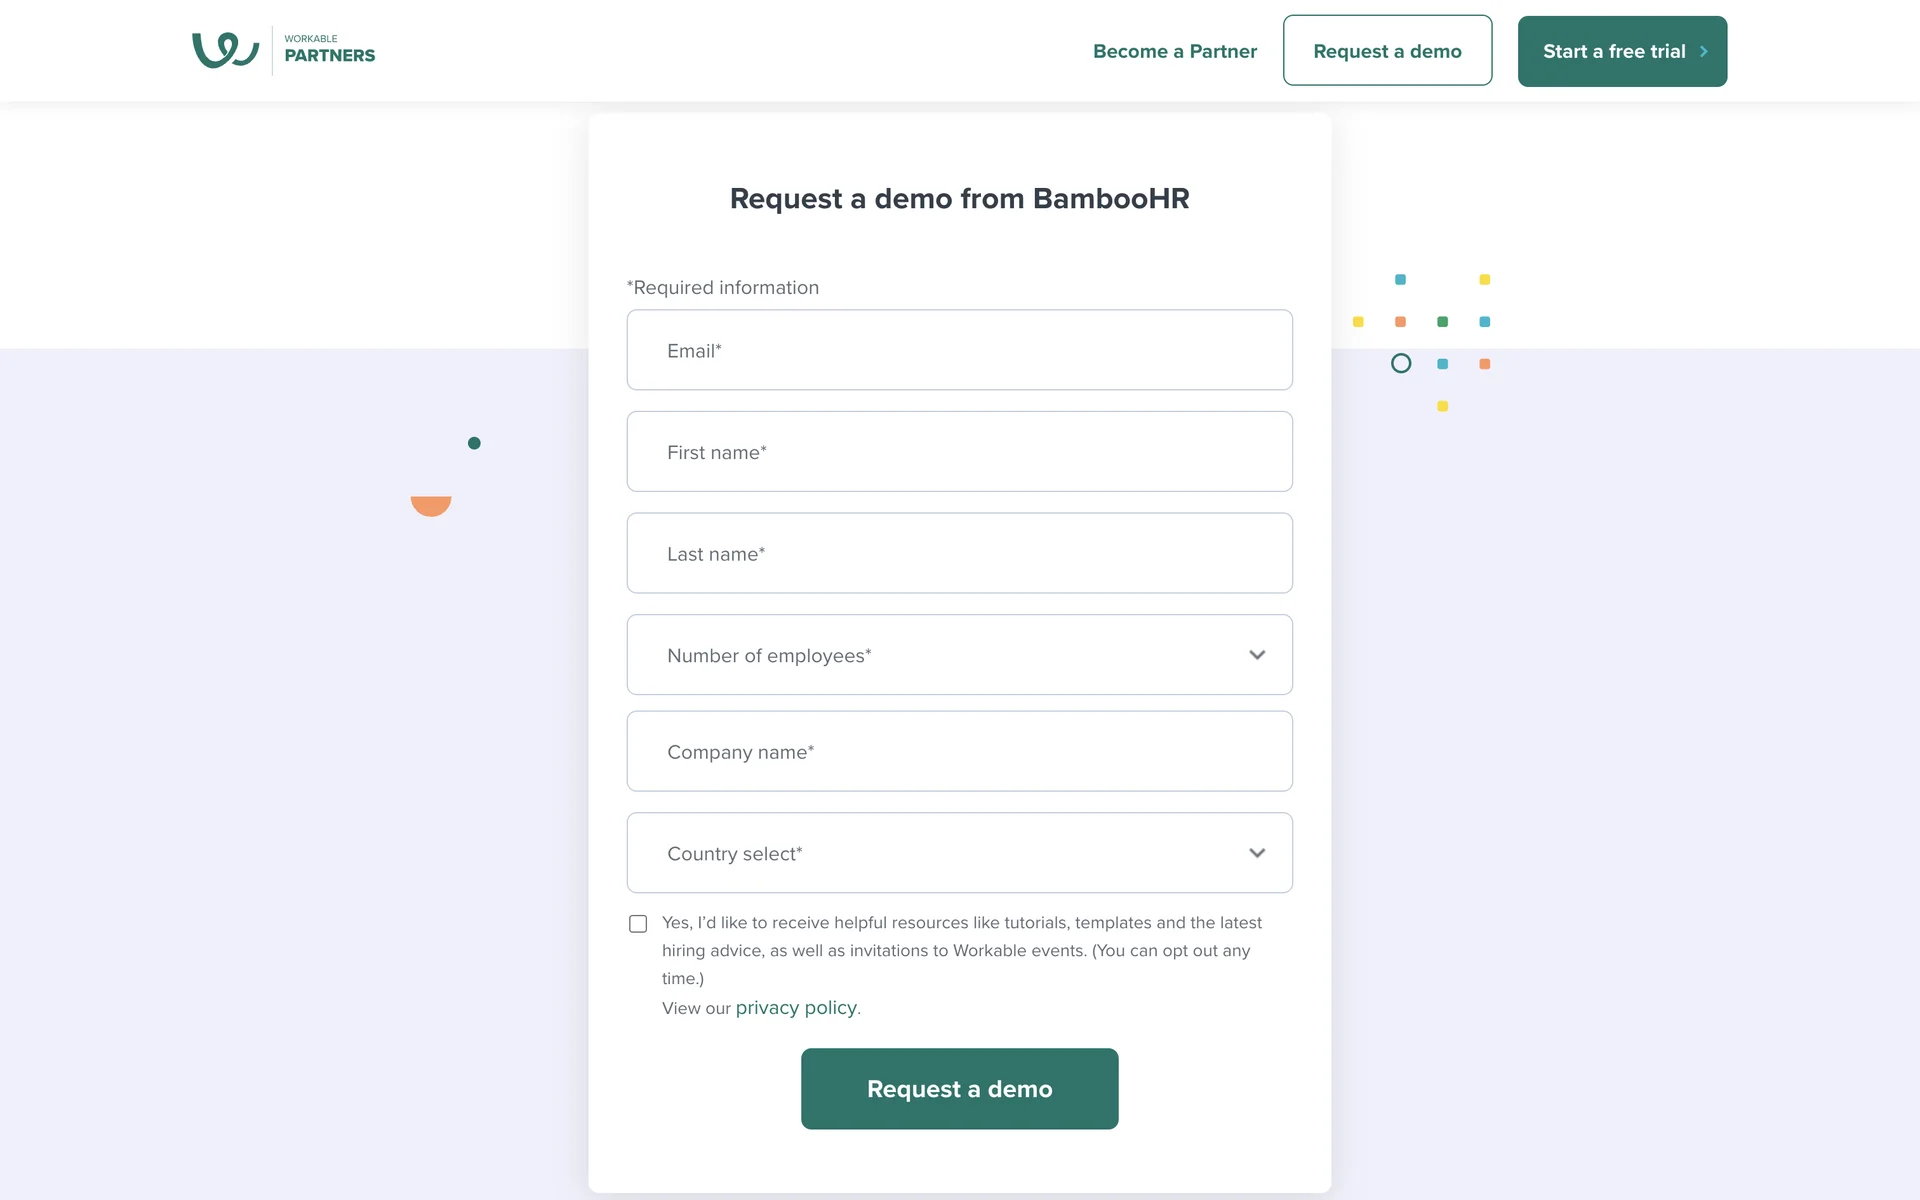The image size is (1920, 1200).
Task: Click the Request a demo from BambooHR heading
Action: tap(959, 199)
